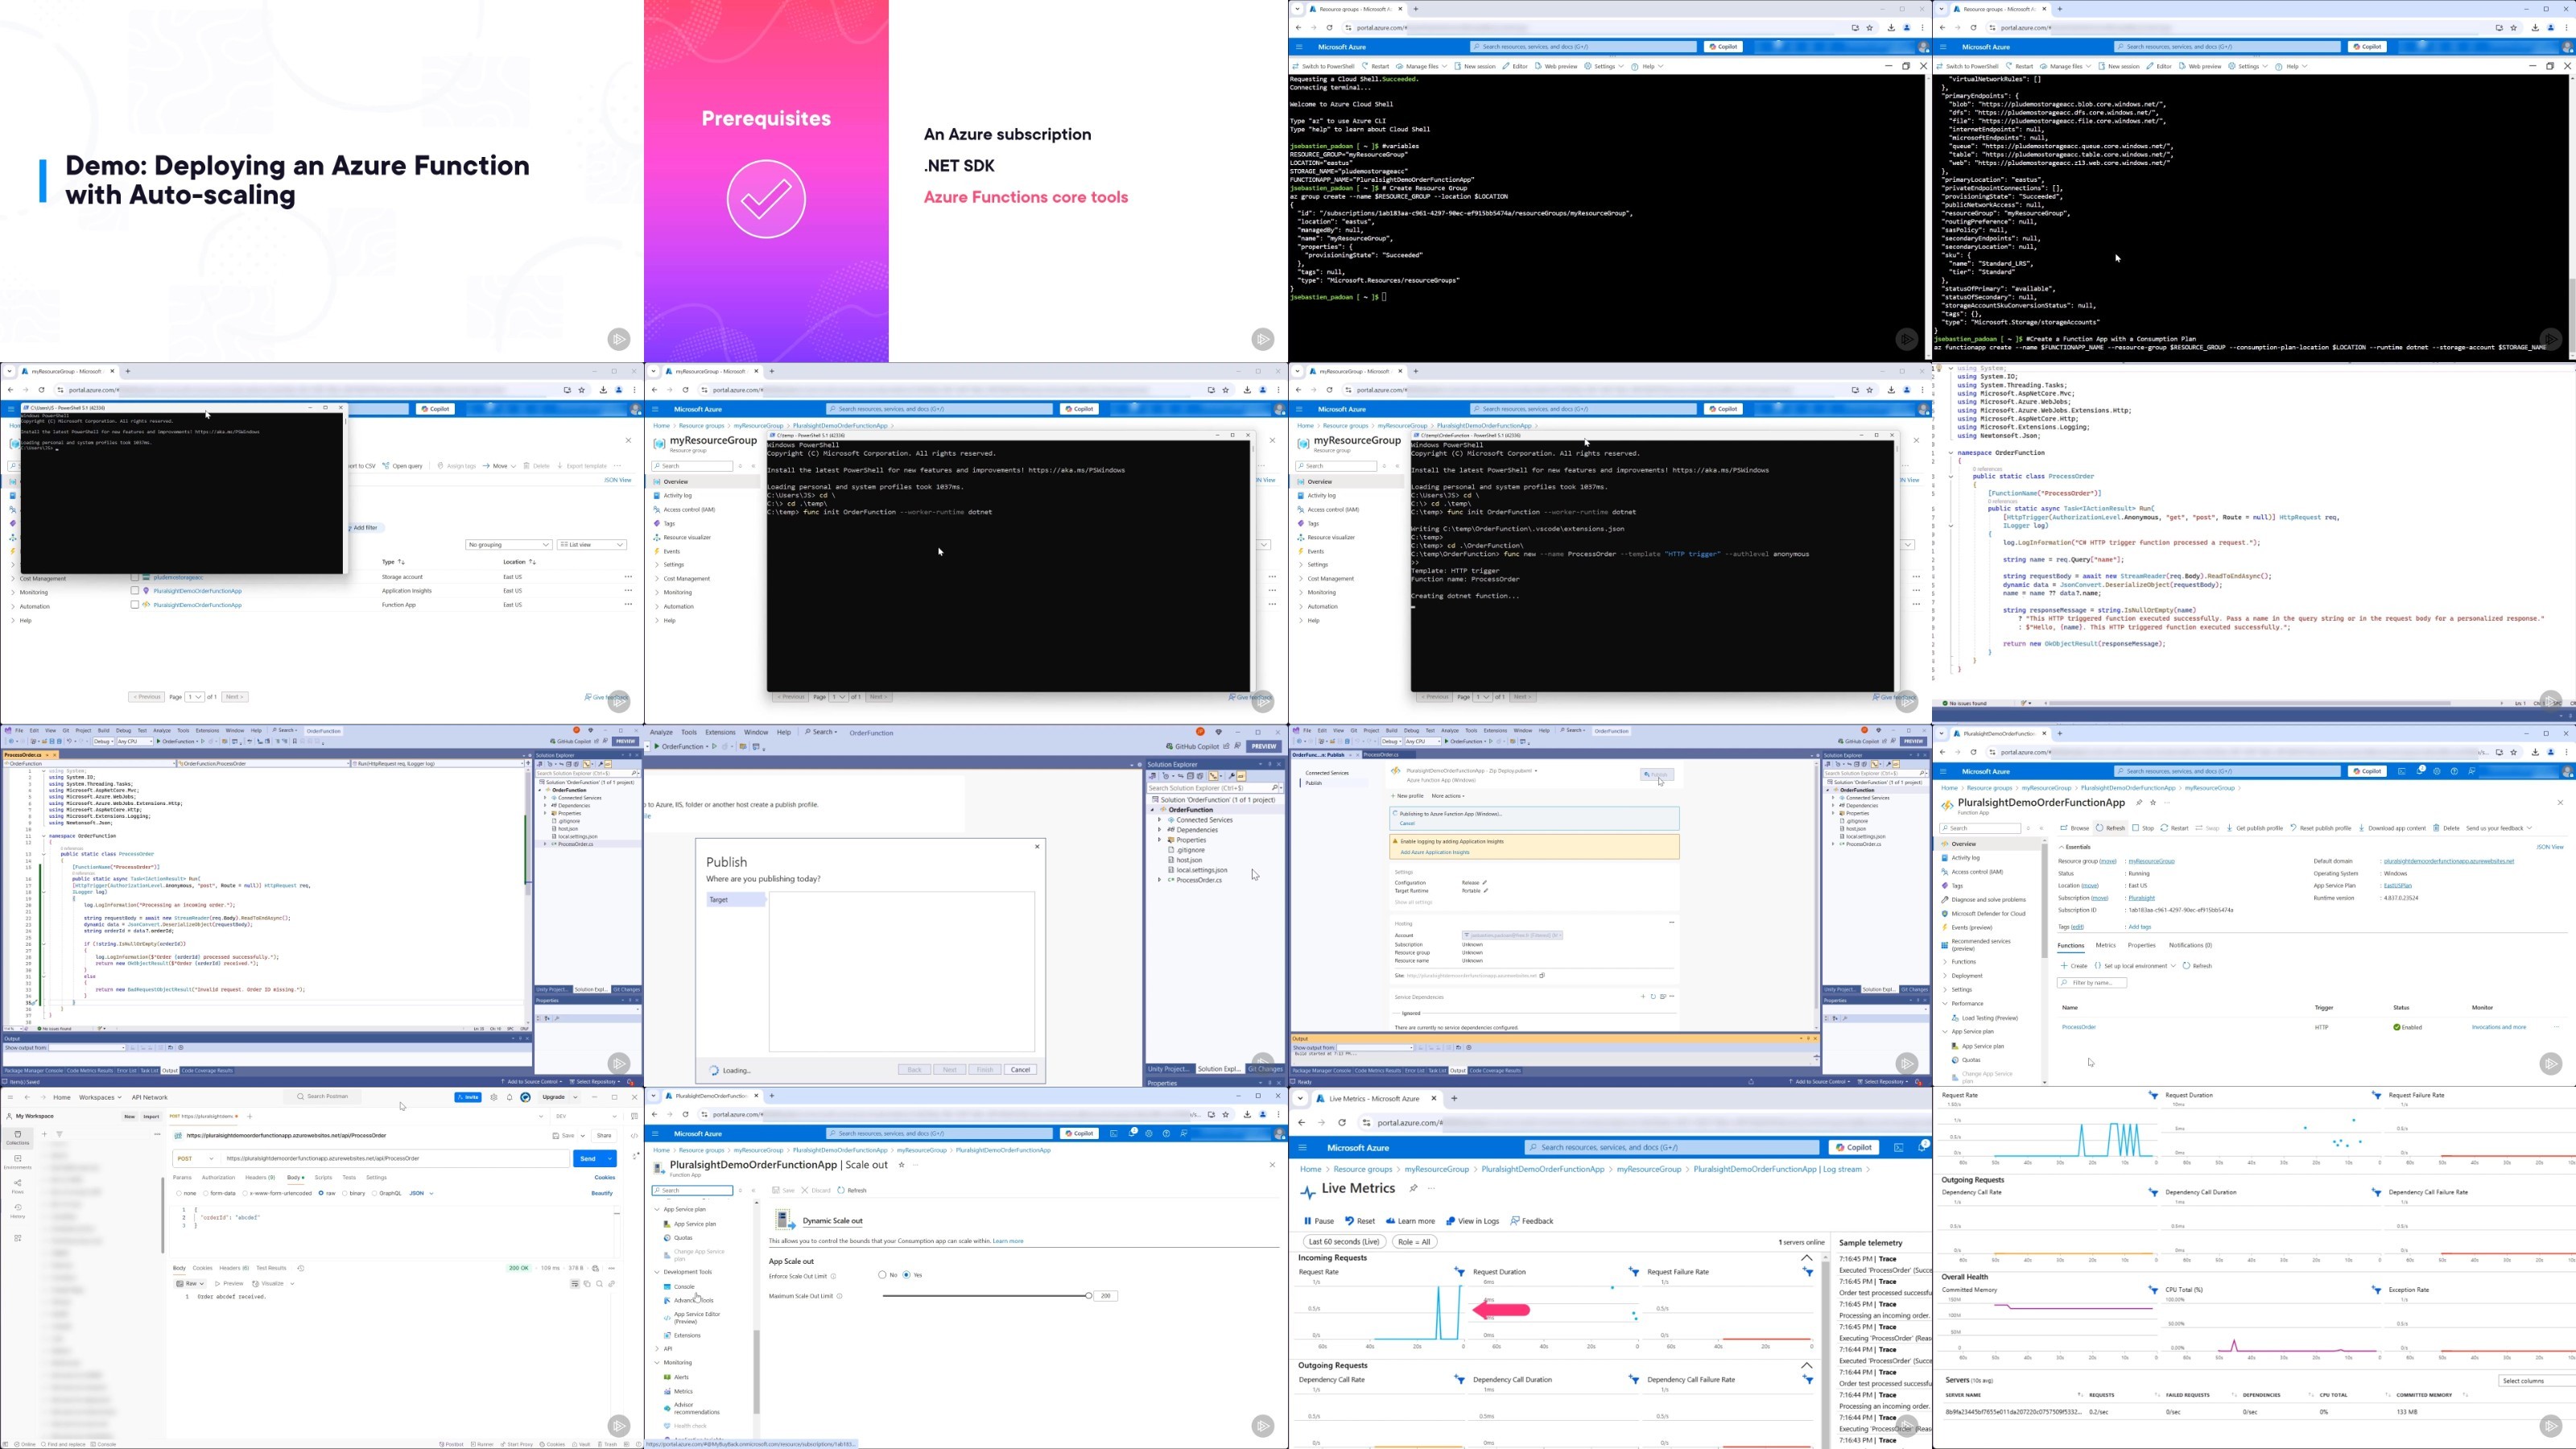
Task: Open Environments in the Postman sidebar
Action: click(x=17, y=1162)
